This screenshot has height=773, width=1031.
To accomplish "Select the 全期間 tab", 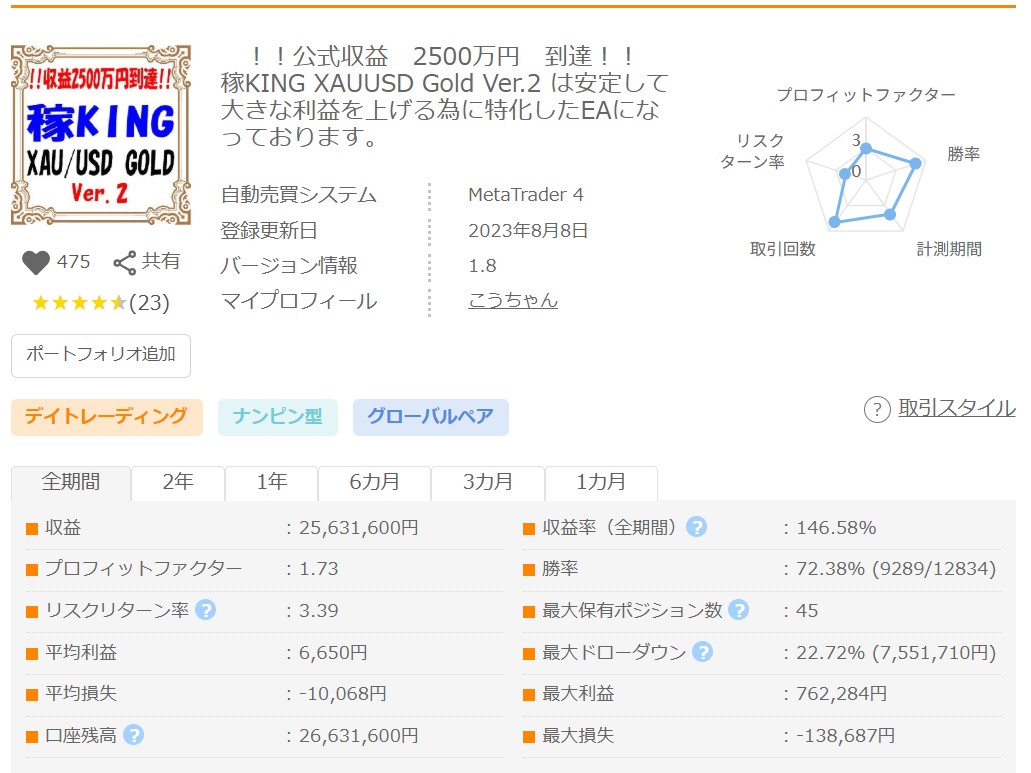I will [x=71, y=482].
